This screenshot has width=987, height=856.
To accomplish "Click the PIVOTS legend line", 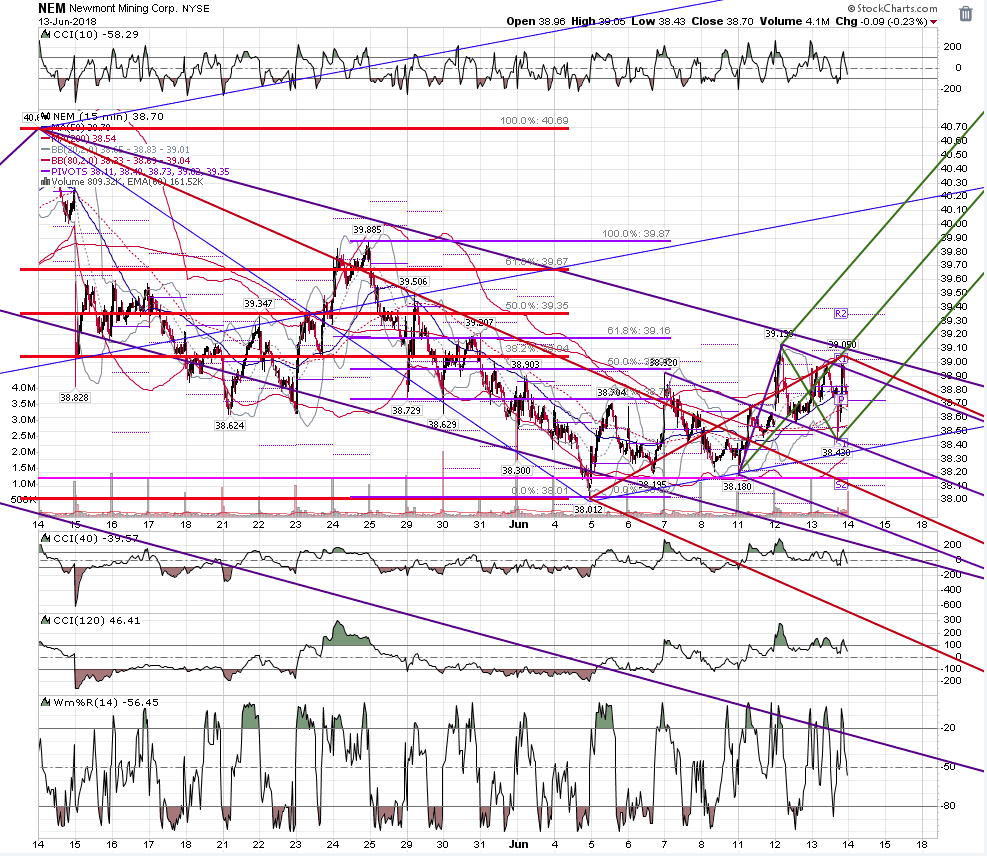I will (x=135, y=171).
